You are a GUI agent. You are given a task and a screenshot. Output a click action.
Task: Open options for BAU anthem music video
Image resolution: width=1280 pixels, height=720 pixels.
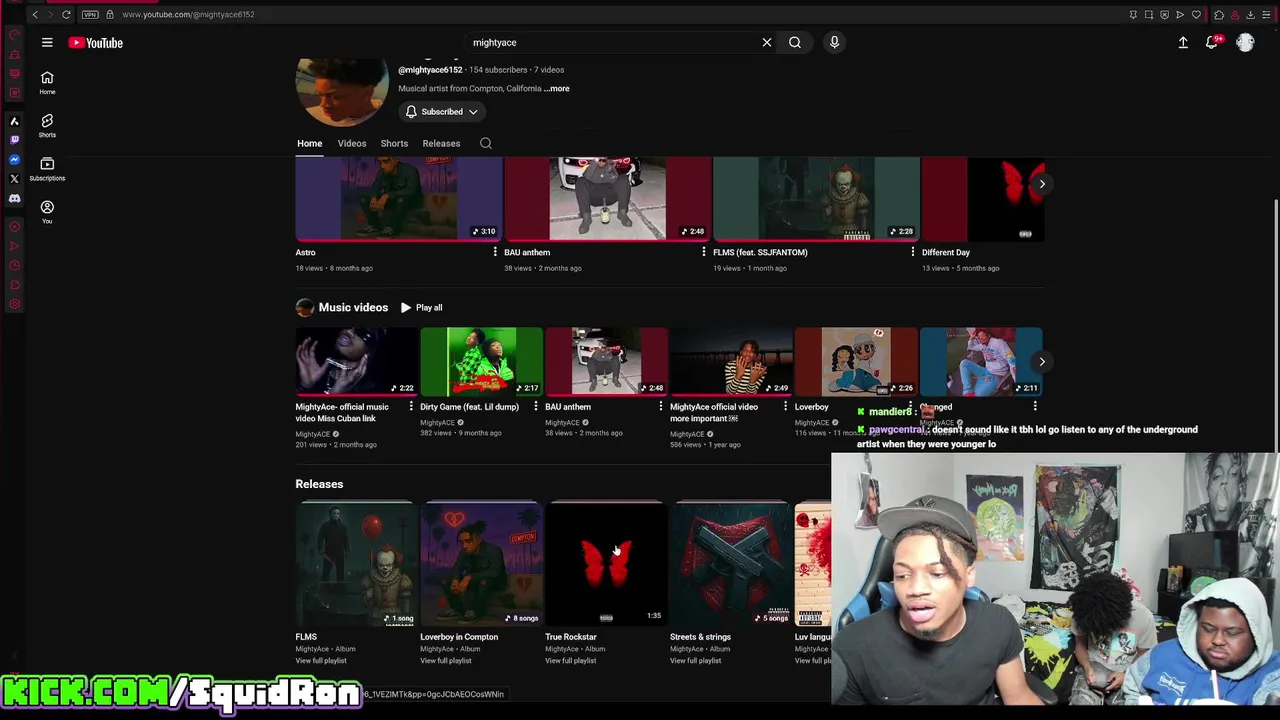tap(660, 407)
